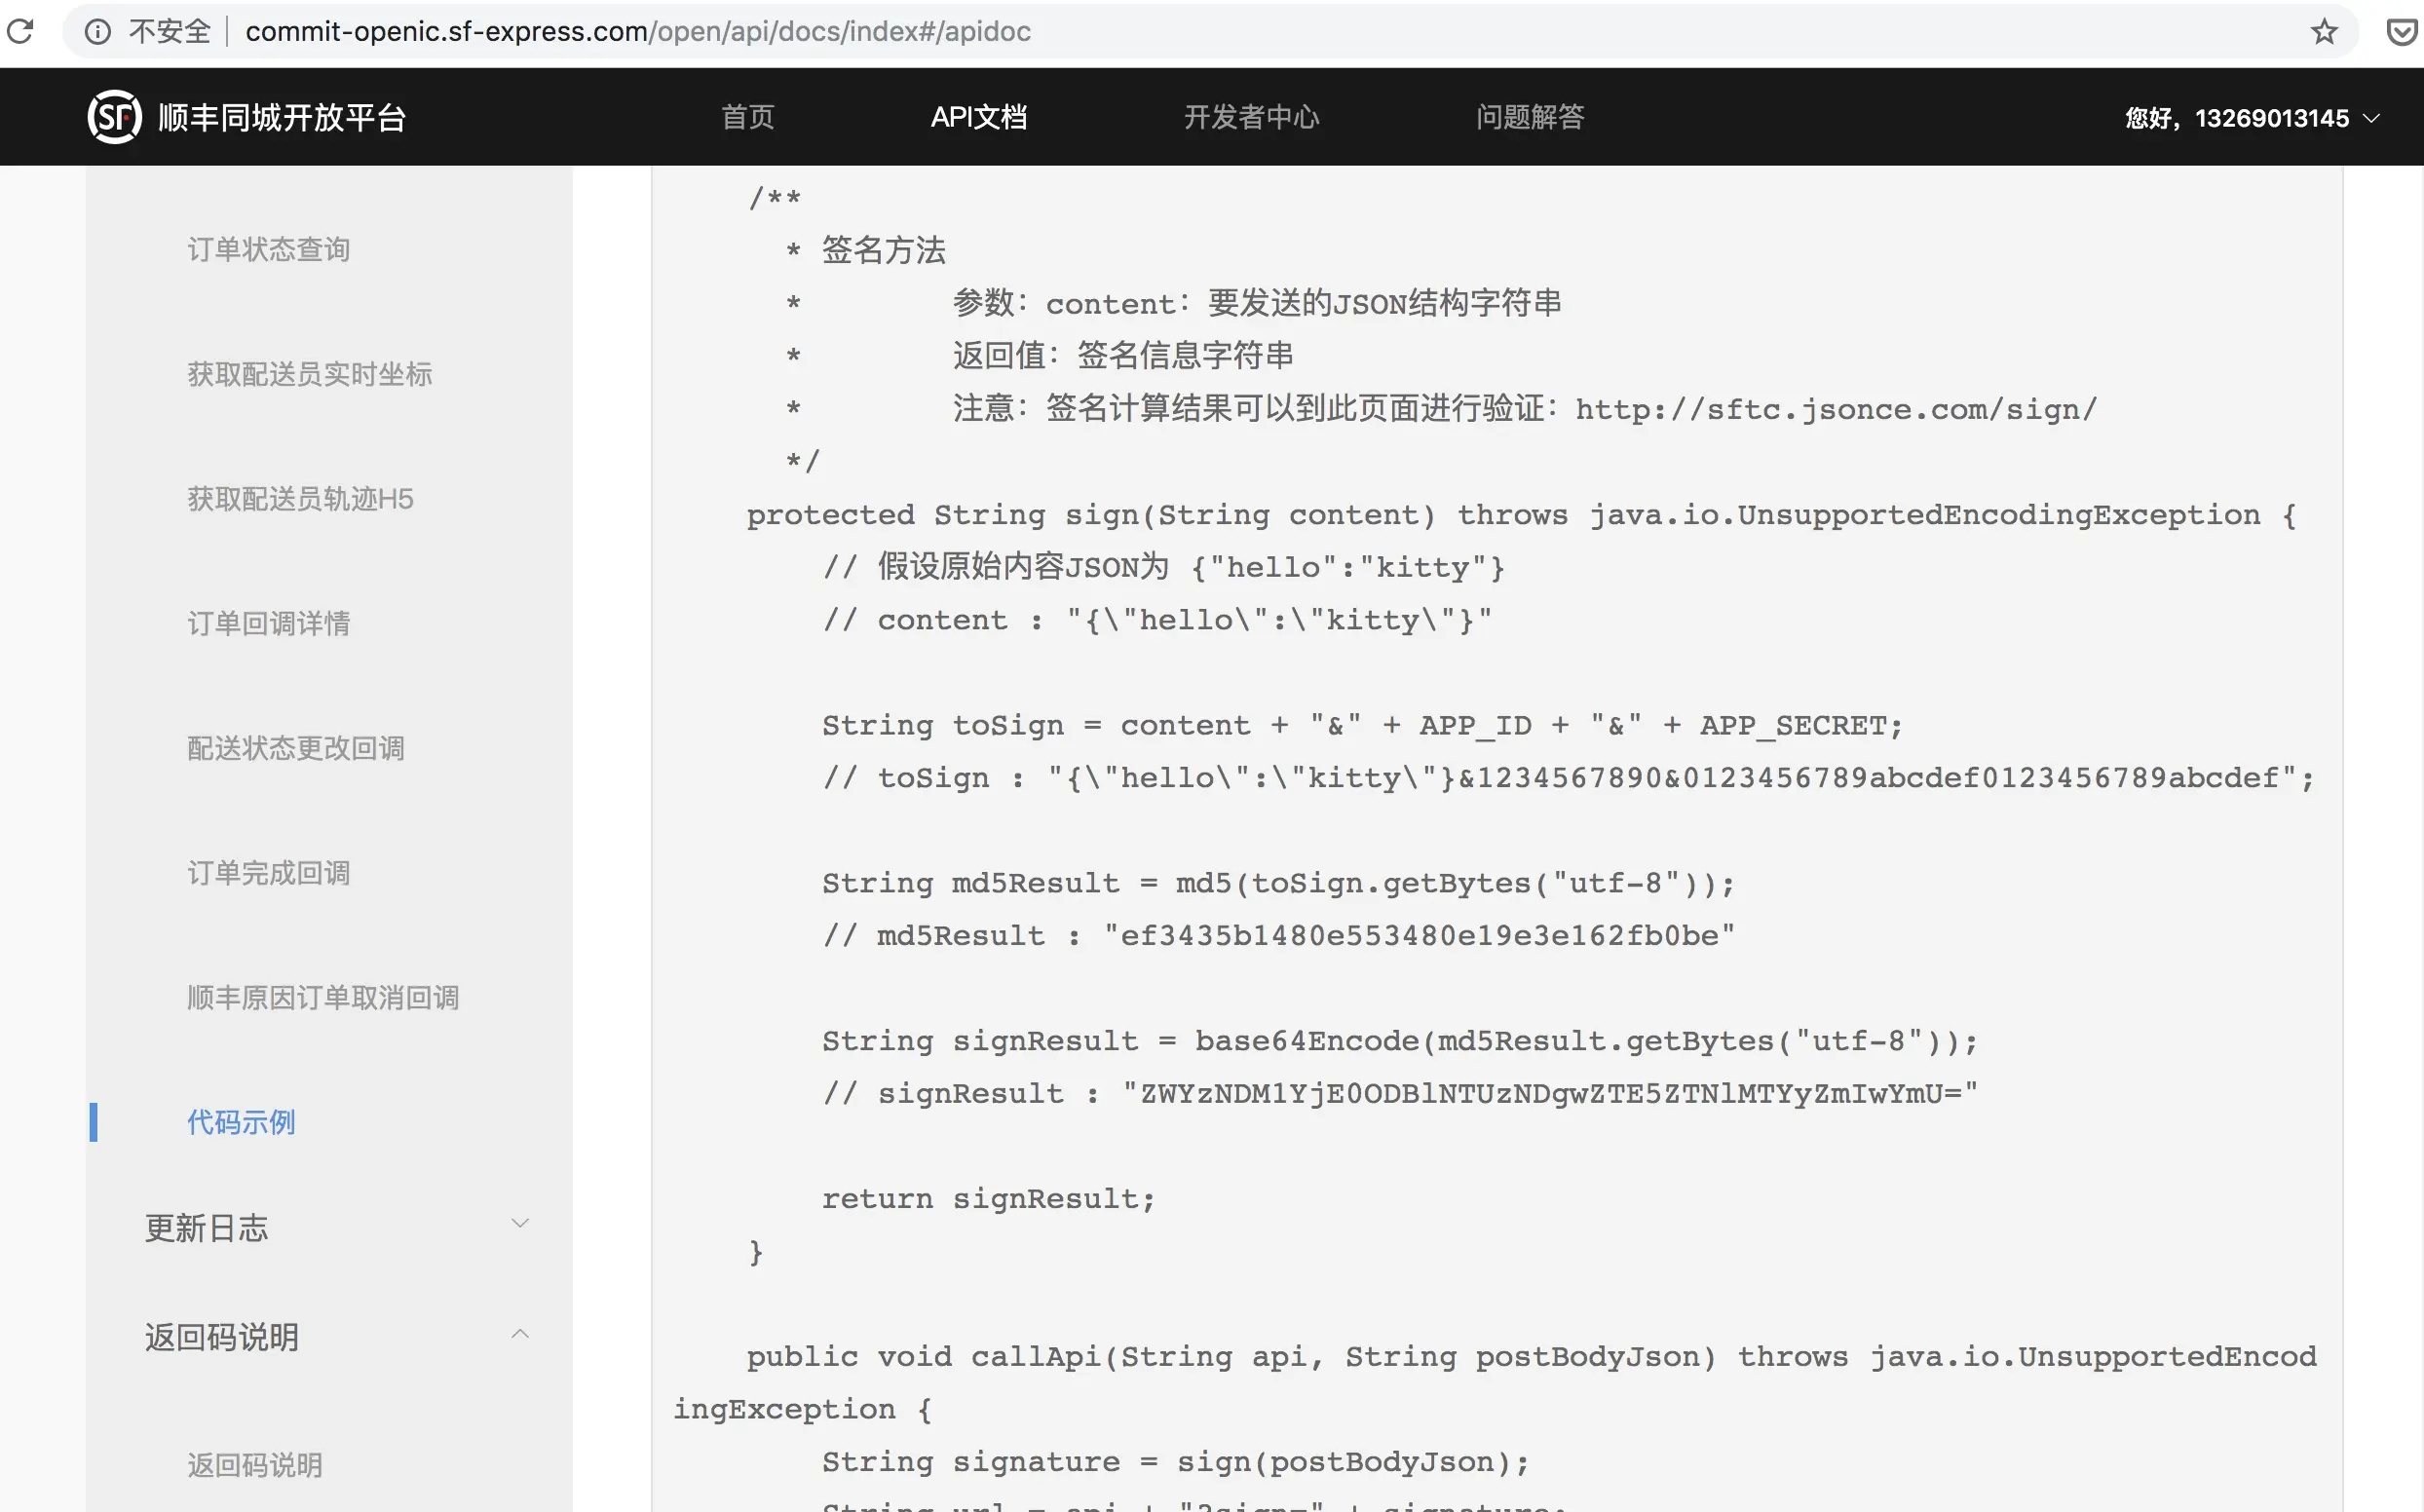Image resolution: width=2424 pixels, height=1512 pixels.
Task: Click the site info icon in address bar
Action: (x=97, y=32)
